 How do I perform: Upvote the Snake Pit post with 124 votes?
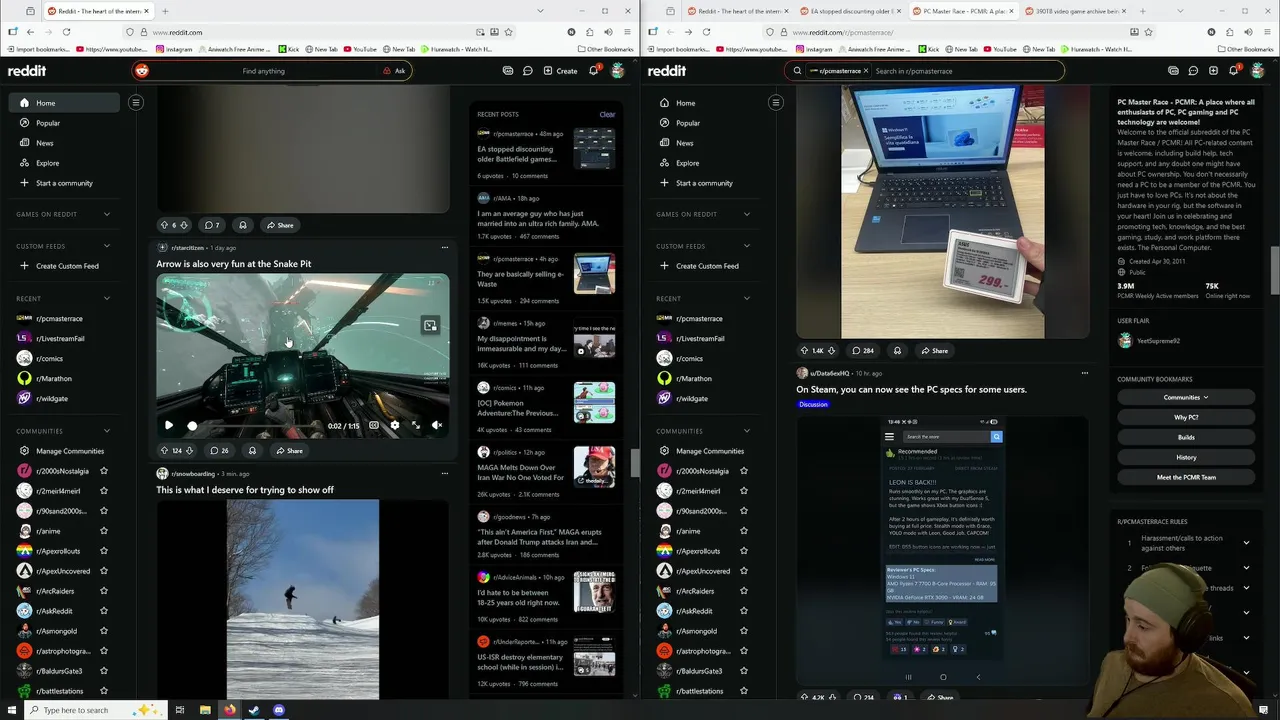(164, 450)
